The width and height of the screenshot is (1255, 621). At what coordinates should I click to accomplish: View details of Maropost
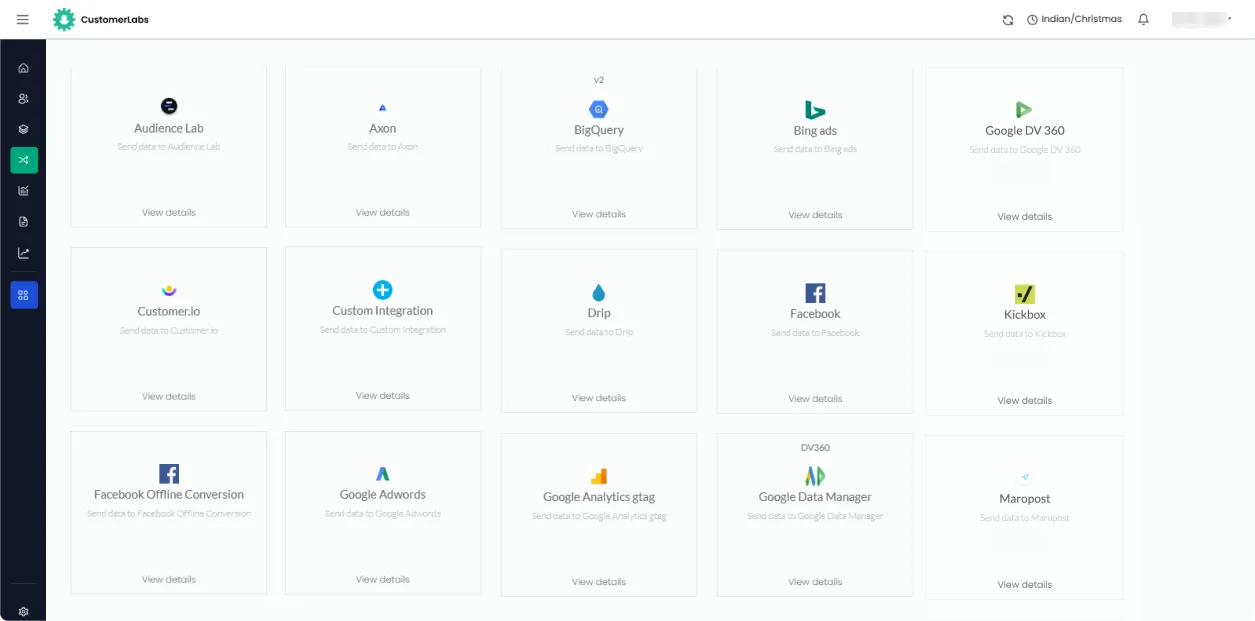tap(1025, 585)
